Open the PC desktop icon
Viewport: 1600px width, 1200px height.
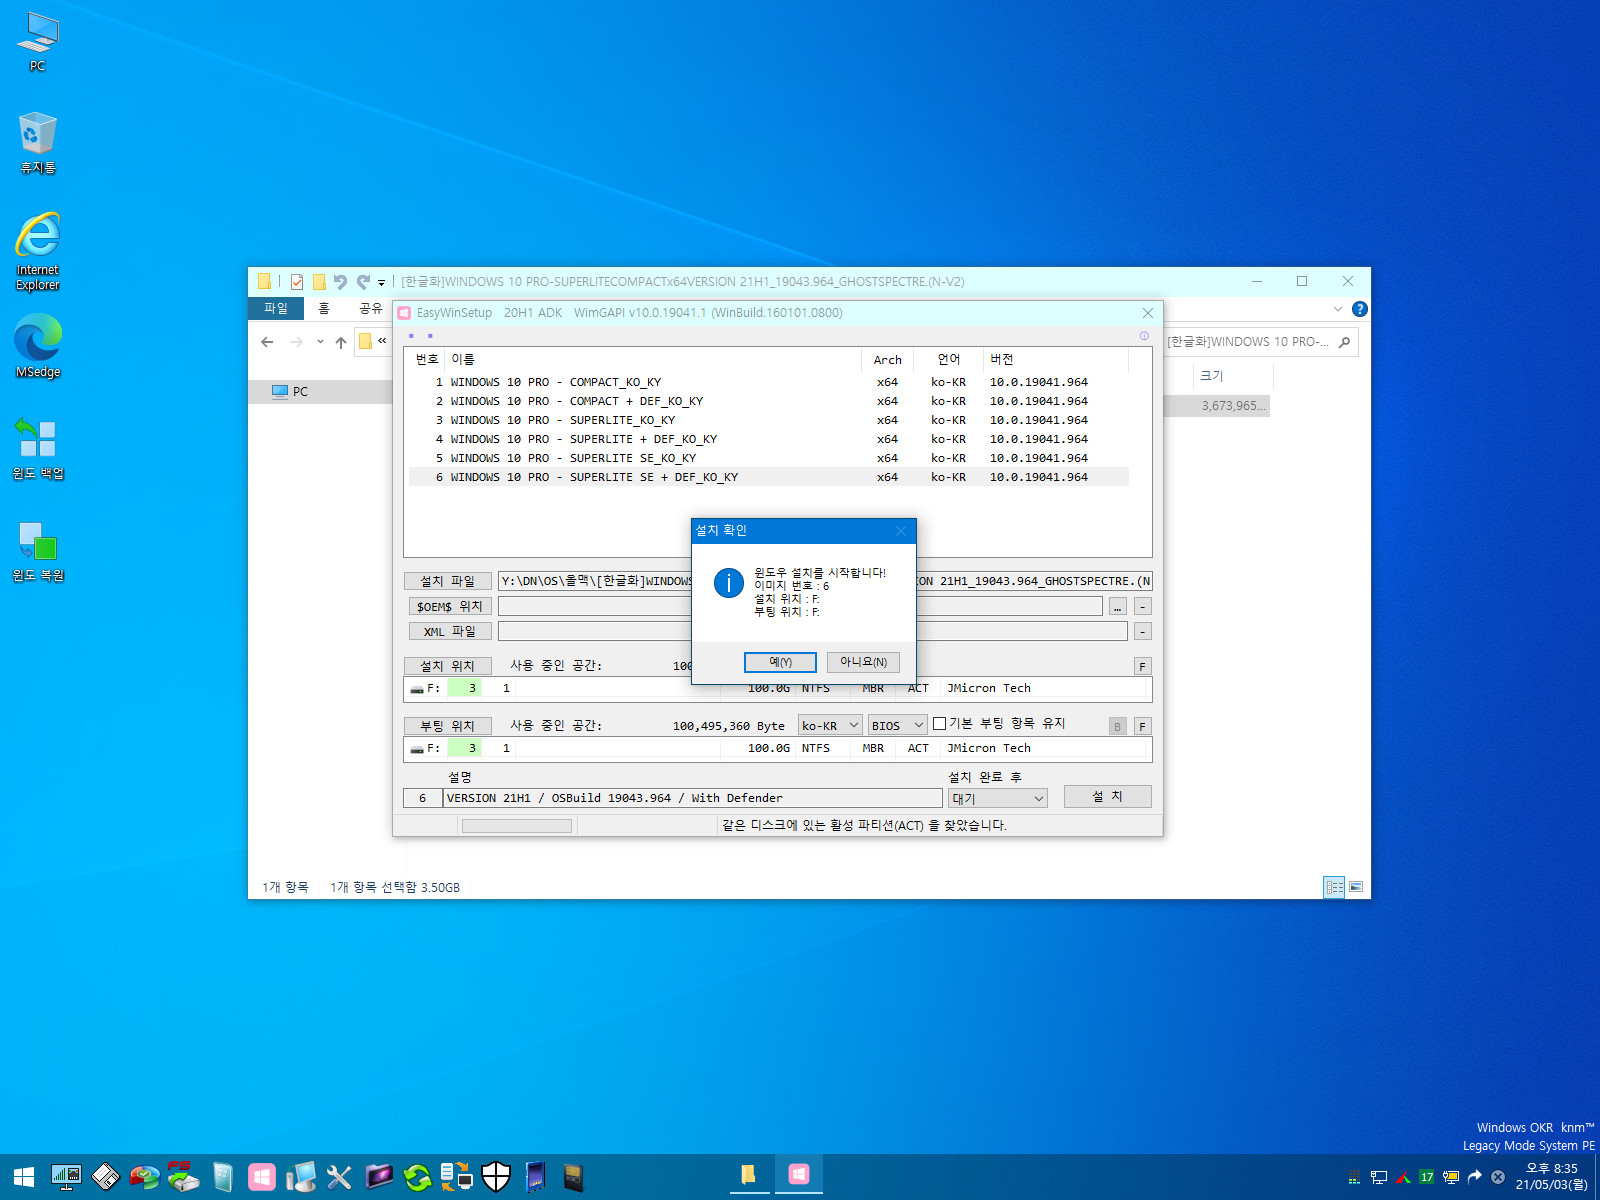click(38, 43)
